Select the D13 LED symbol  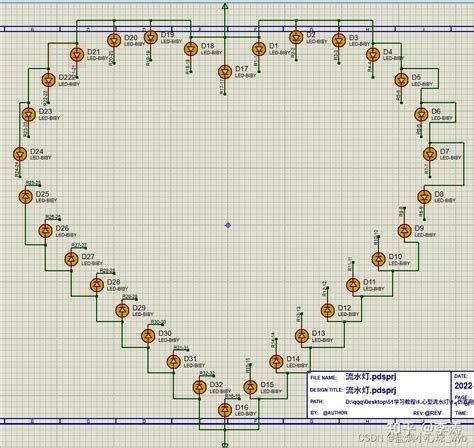tap(302, 336)
